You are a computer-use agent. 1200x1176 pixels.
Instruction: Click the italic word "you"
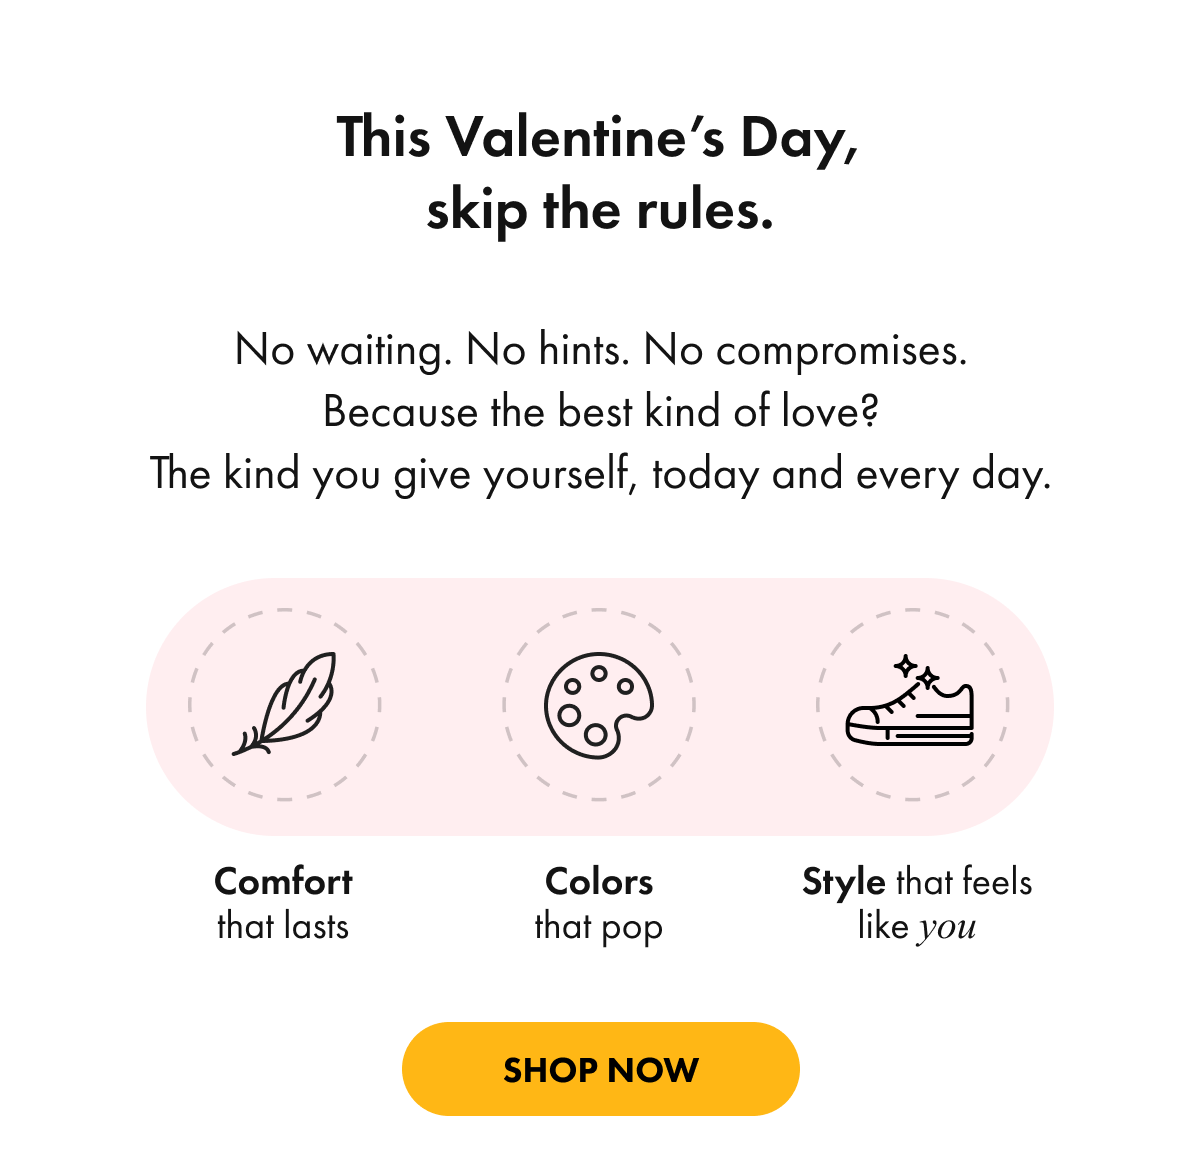point(946,928)
